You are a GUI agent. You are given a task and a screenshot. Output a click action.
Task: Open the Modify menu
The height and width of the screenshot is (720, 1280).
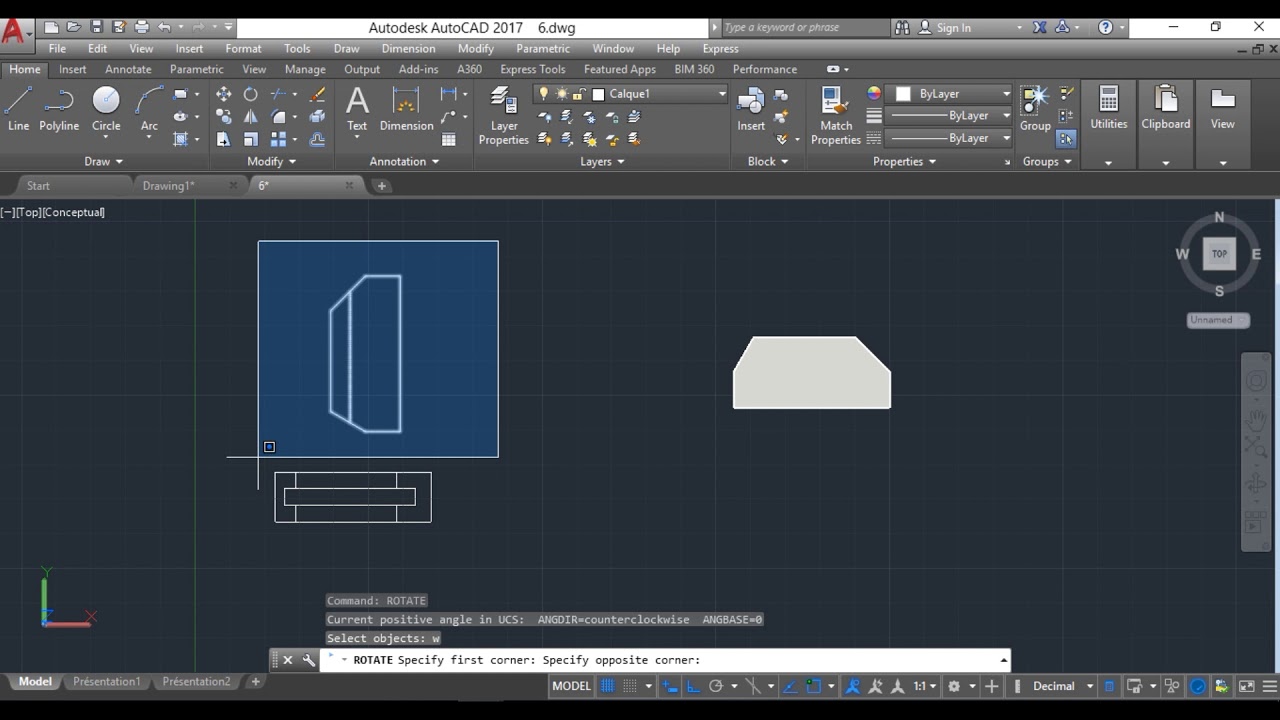coord(475,48)
